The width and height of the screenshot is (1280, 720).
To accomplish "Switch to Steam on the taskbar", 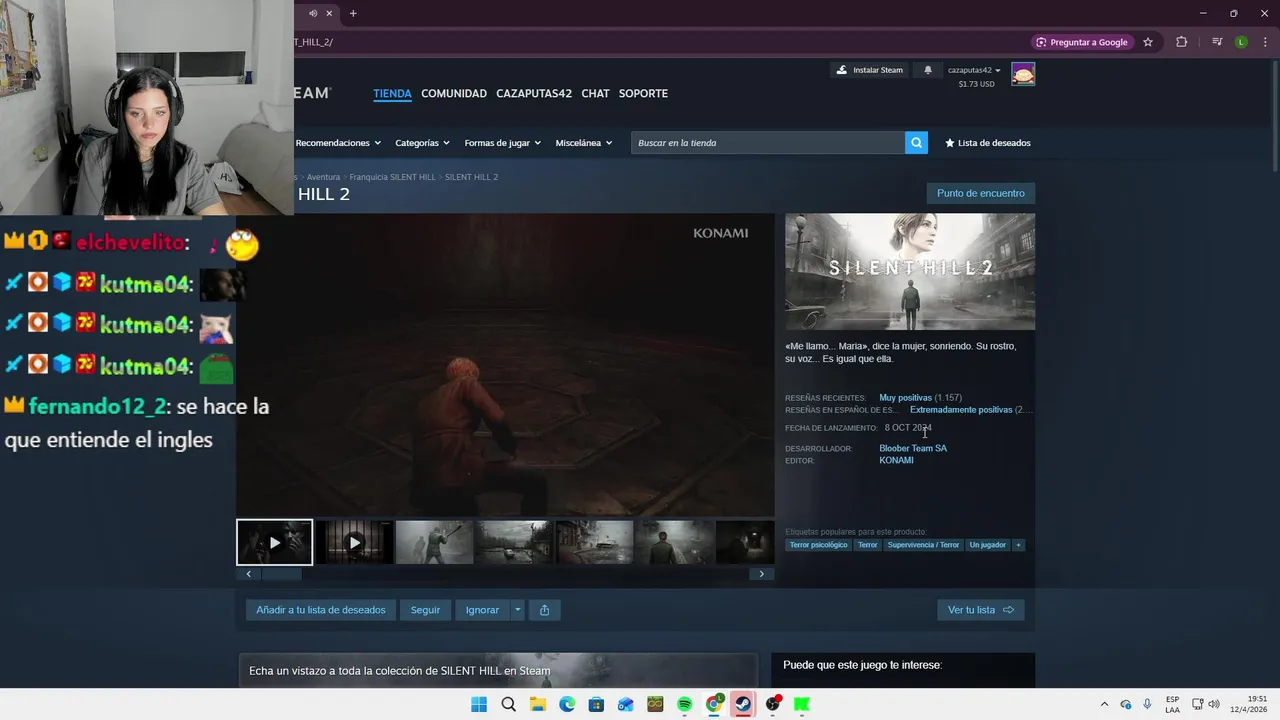I will (x=743, y=704).
